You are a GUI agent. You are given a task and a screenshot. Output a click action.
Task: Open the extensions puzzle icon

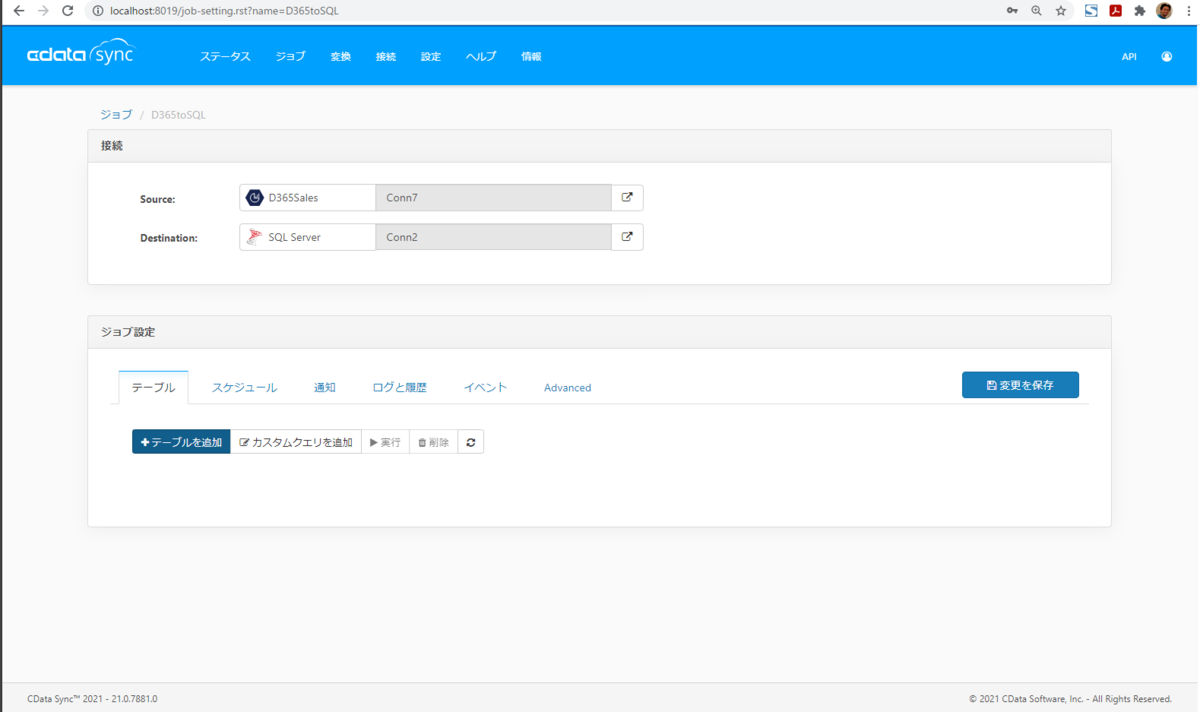coord(1139,11)
